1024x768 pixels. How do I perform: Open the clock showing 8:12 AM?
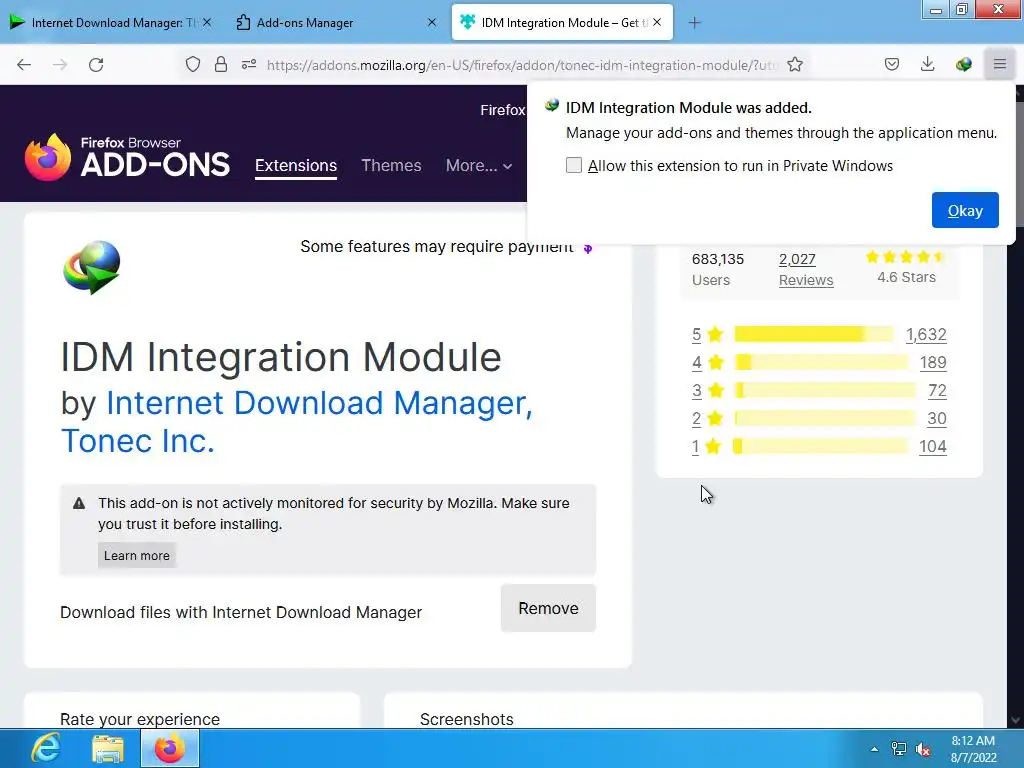pyautogui.click(x=973, y=749)
